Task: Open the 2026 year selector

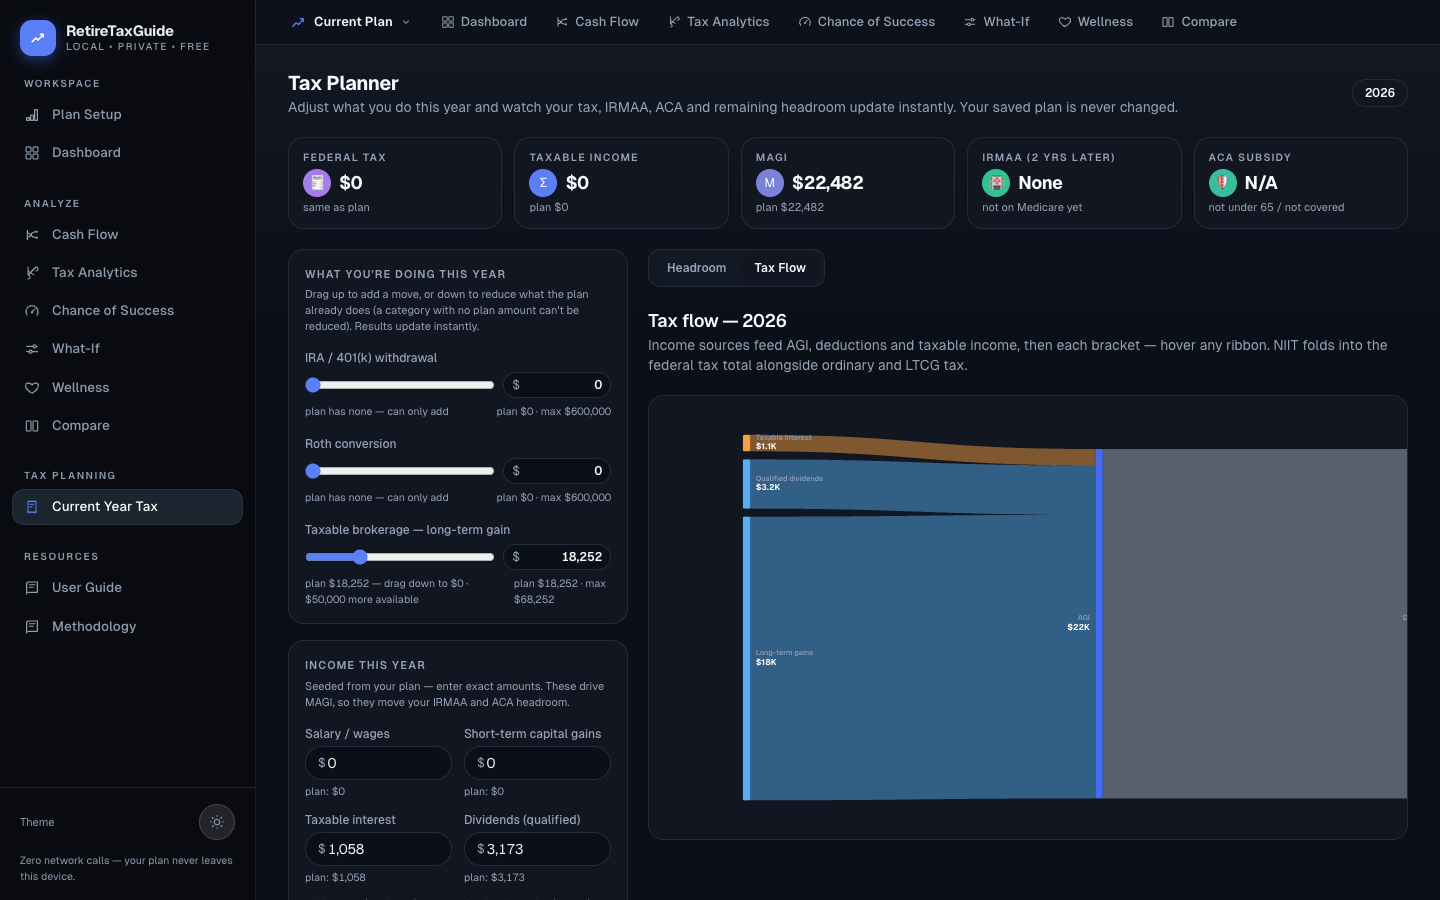Action: tap(1379, 93)
